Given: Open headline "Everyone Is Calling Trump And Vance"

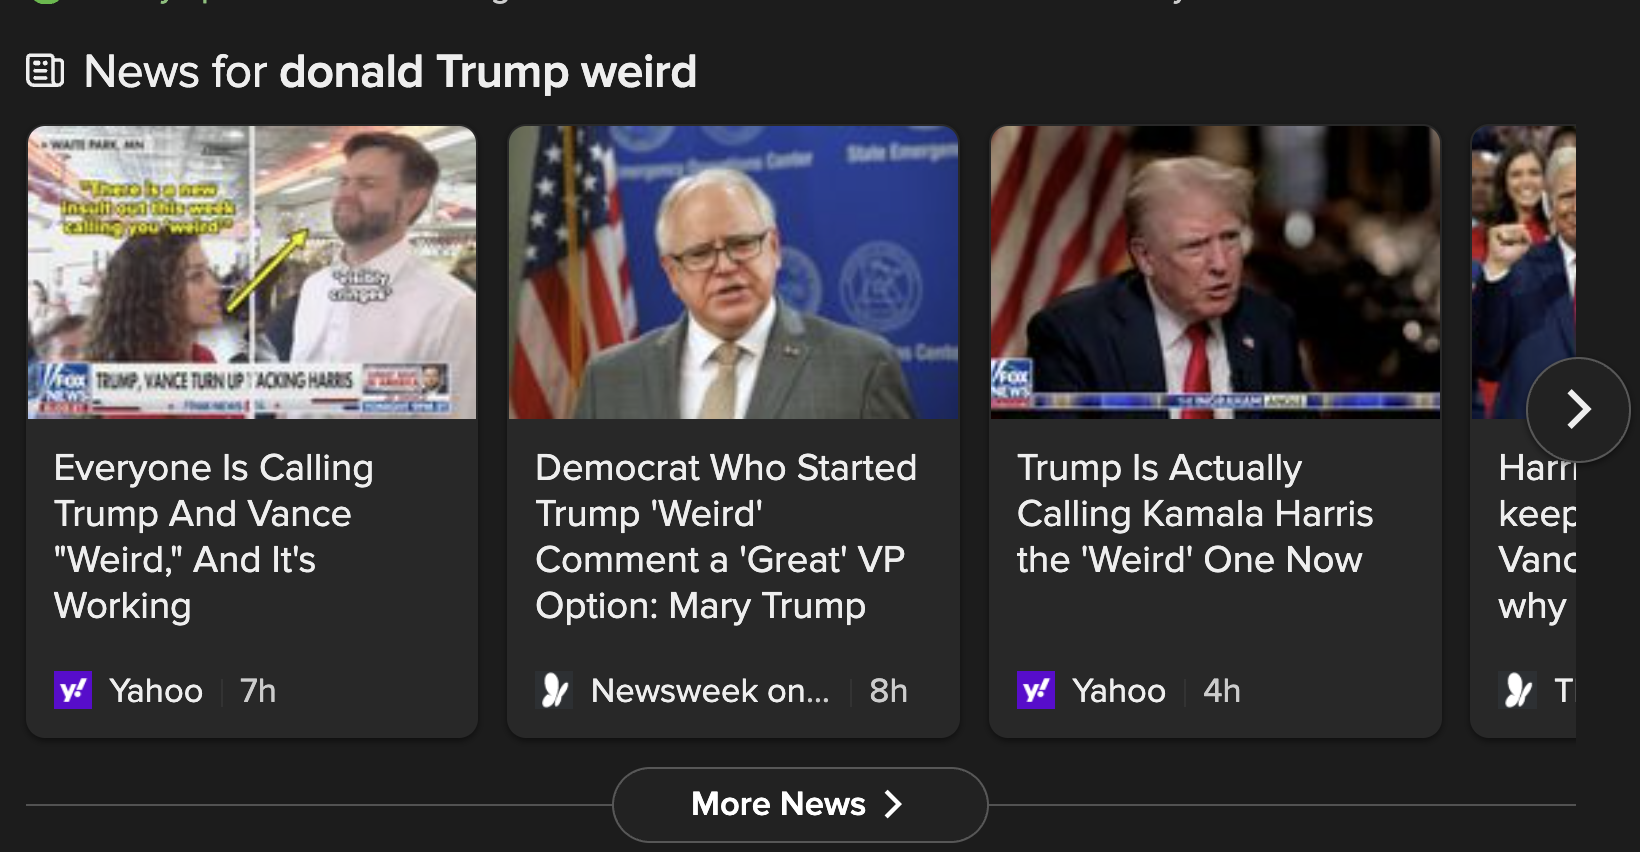Looking at the screenshot, I should [214, 536].
